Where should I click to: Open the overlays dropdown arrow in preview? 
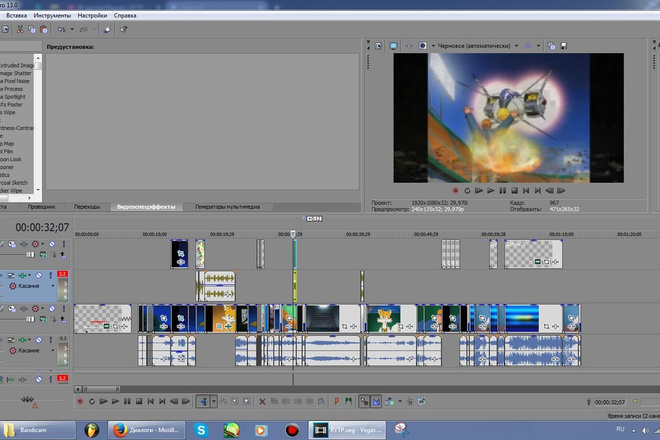tap(538, 46)
